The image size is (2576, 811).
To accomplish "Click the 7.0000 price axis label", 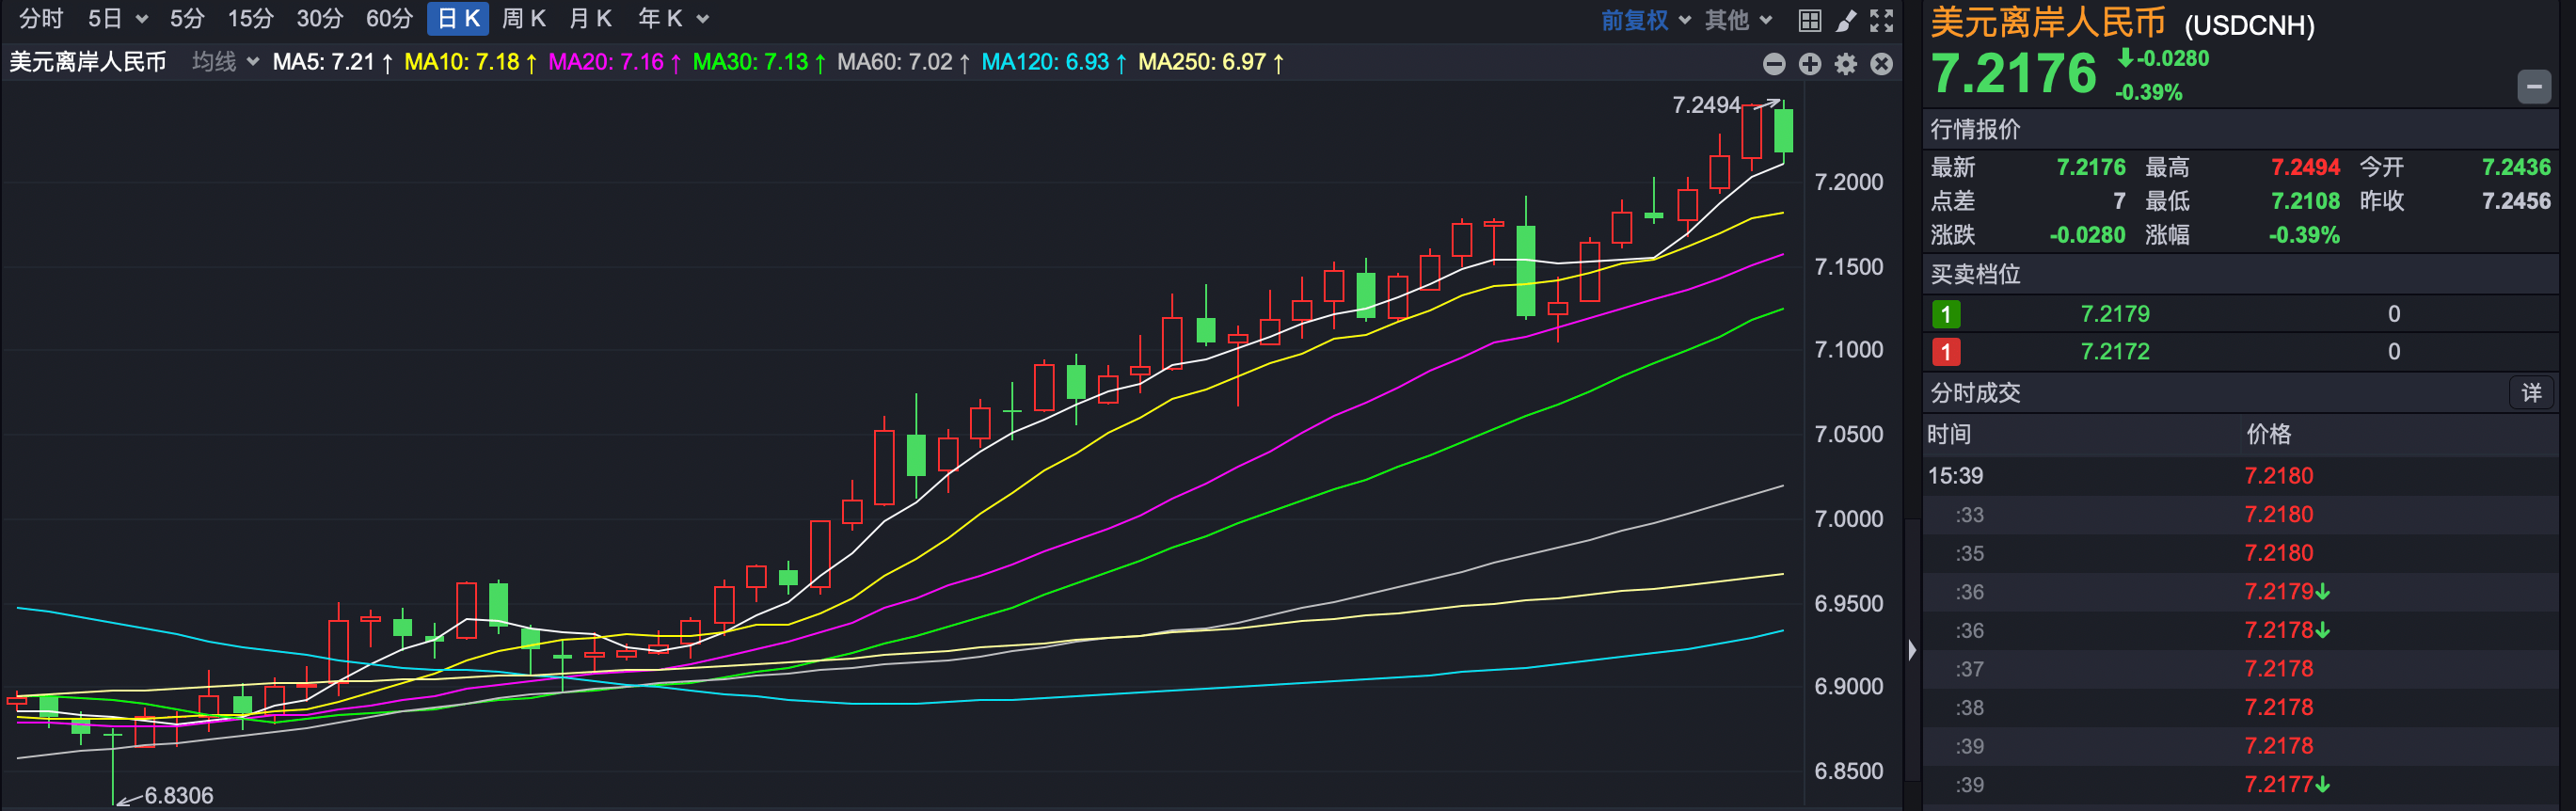I will pyautogui.click(x=1848, y=519).
